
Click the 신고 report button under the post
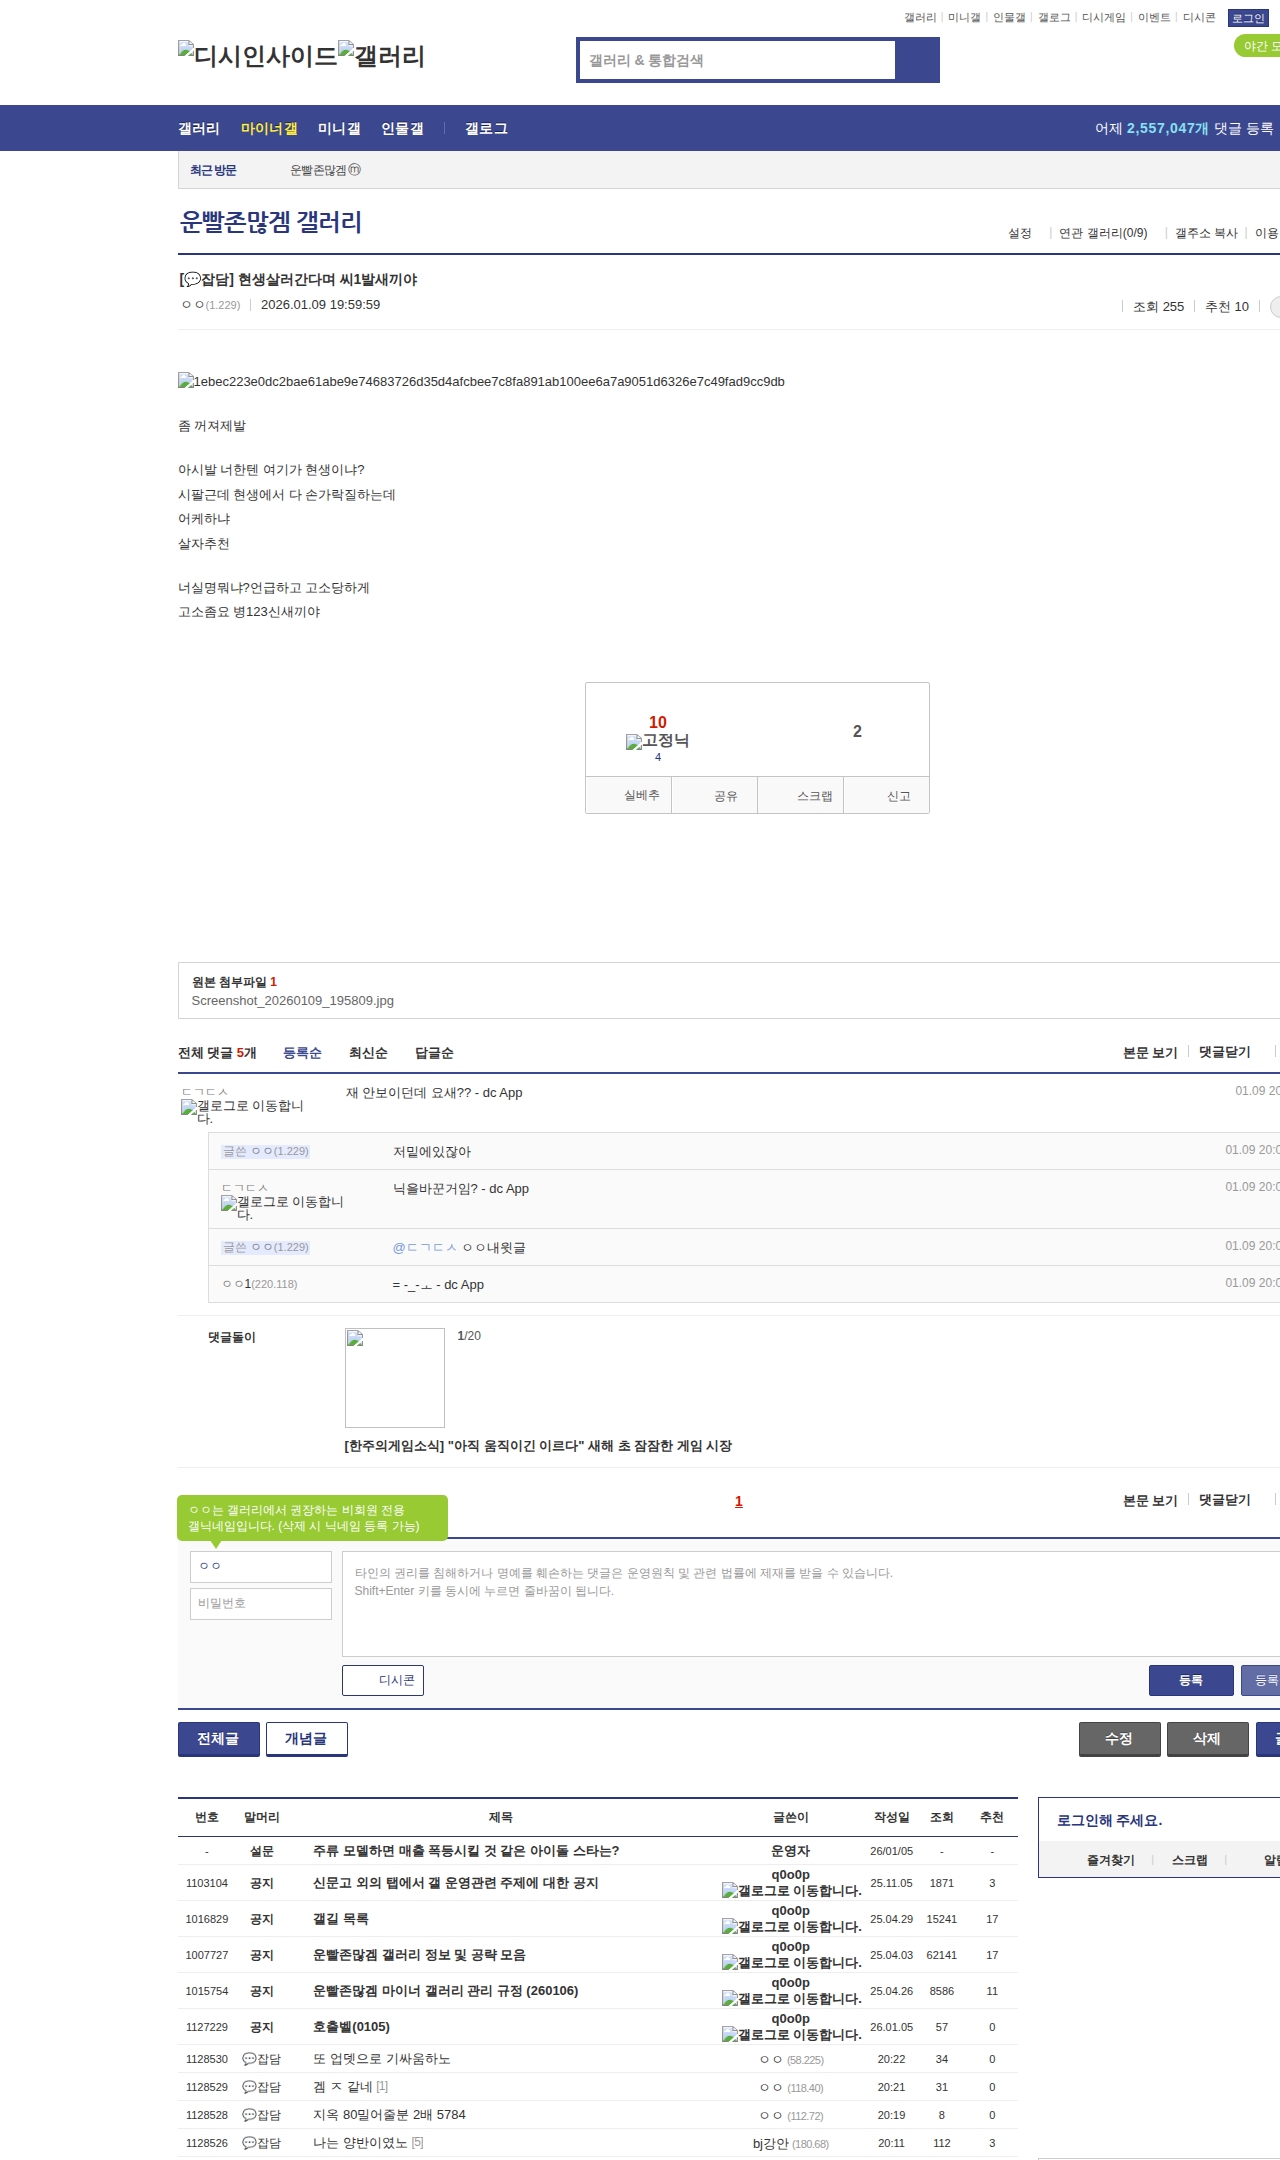click(x=887, y=796)
